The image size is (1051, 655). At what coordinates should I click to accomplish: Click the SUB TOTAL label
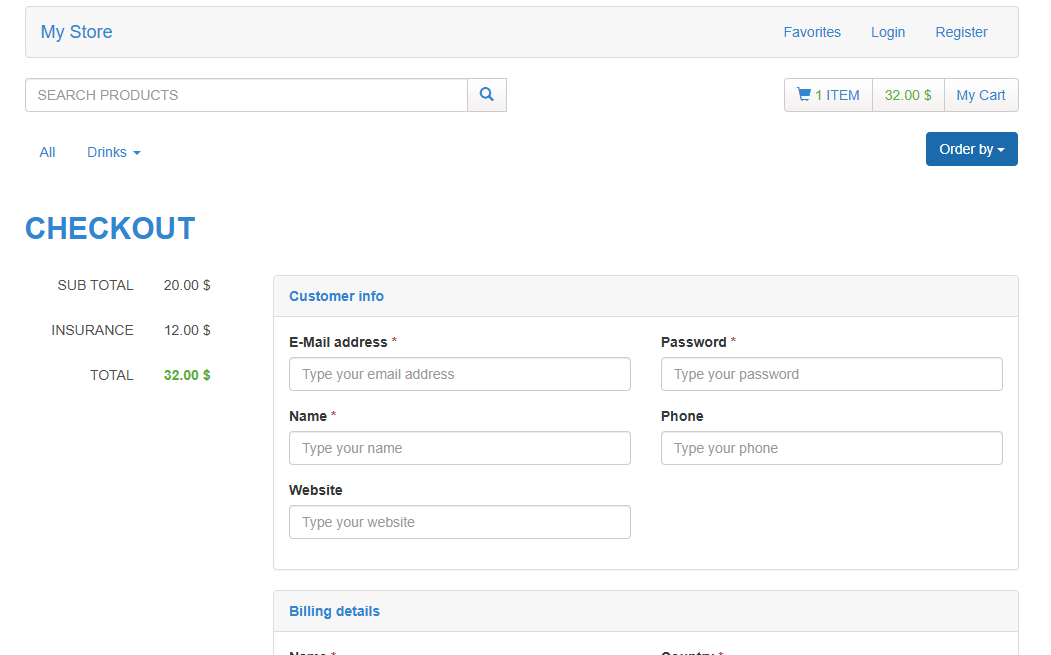point(95,286)
